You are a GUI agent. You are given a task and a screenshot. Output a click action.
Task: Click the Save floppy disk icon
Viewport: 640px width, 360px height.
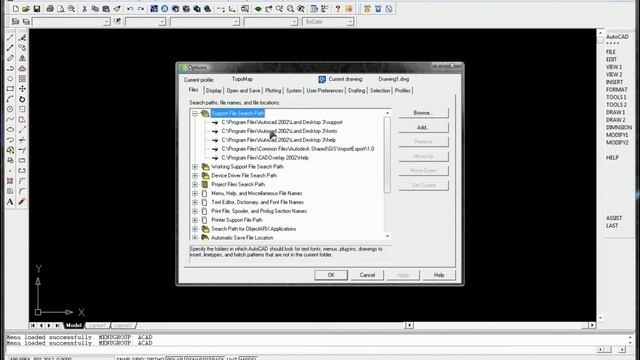tap(36, 9)
